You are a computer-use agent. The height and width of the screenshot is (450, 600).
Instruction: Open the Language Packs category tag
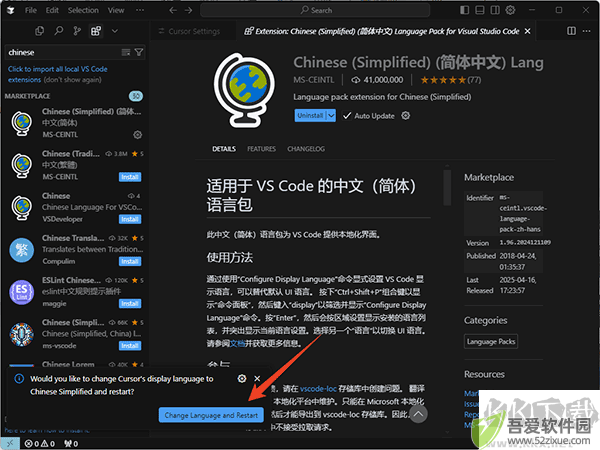tap(491, 342)
